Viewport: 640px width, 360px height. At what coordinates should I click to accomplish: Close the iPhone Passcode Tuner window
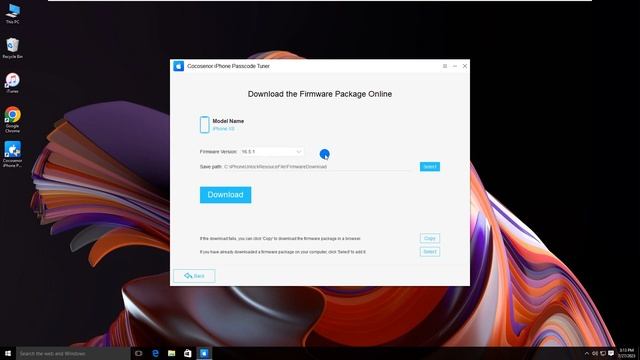click(x=464, y=66)
